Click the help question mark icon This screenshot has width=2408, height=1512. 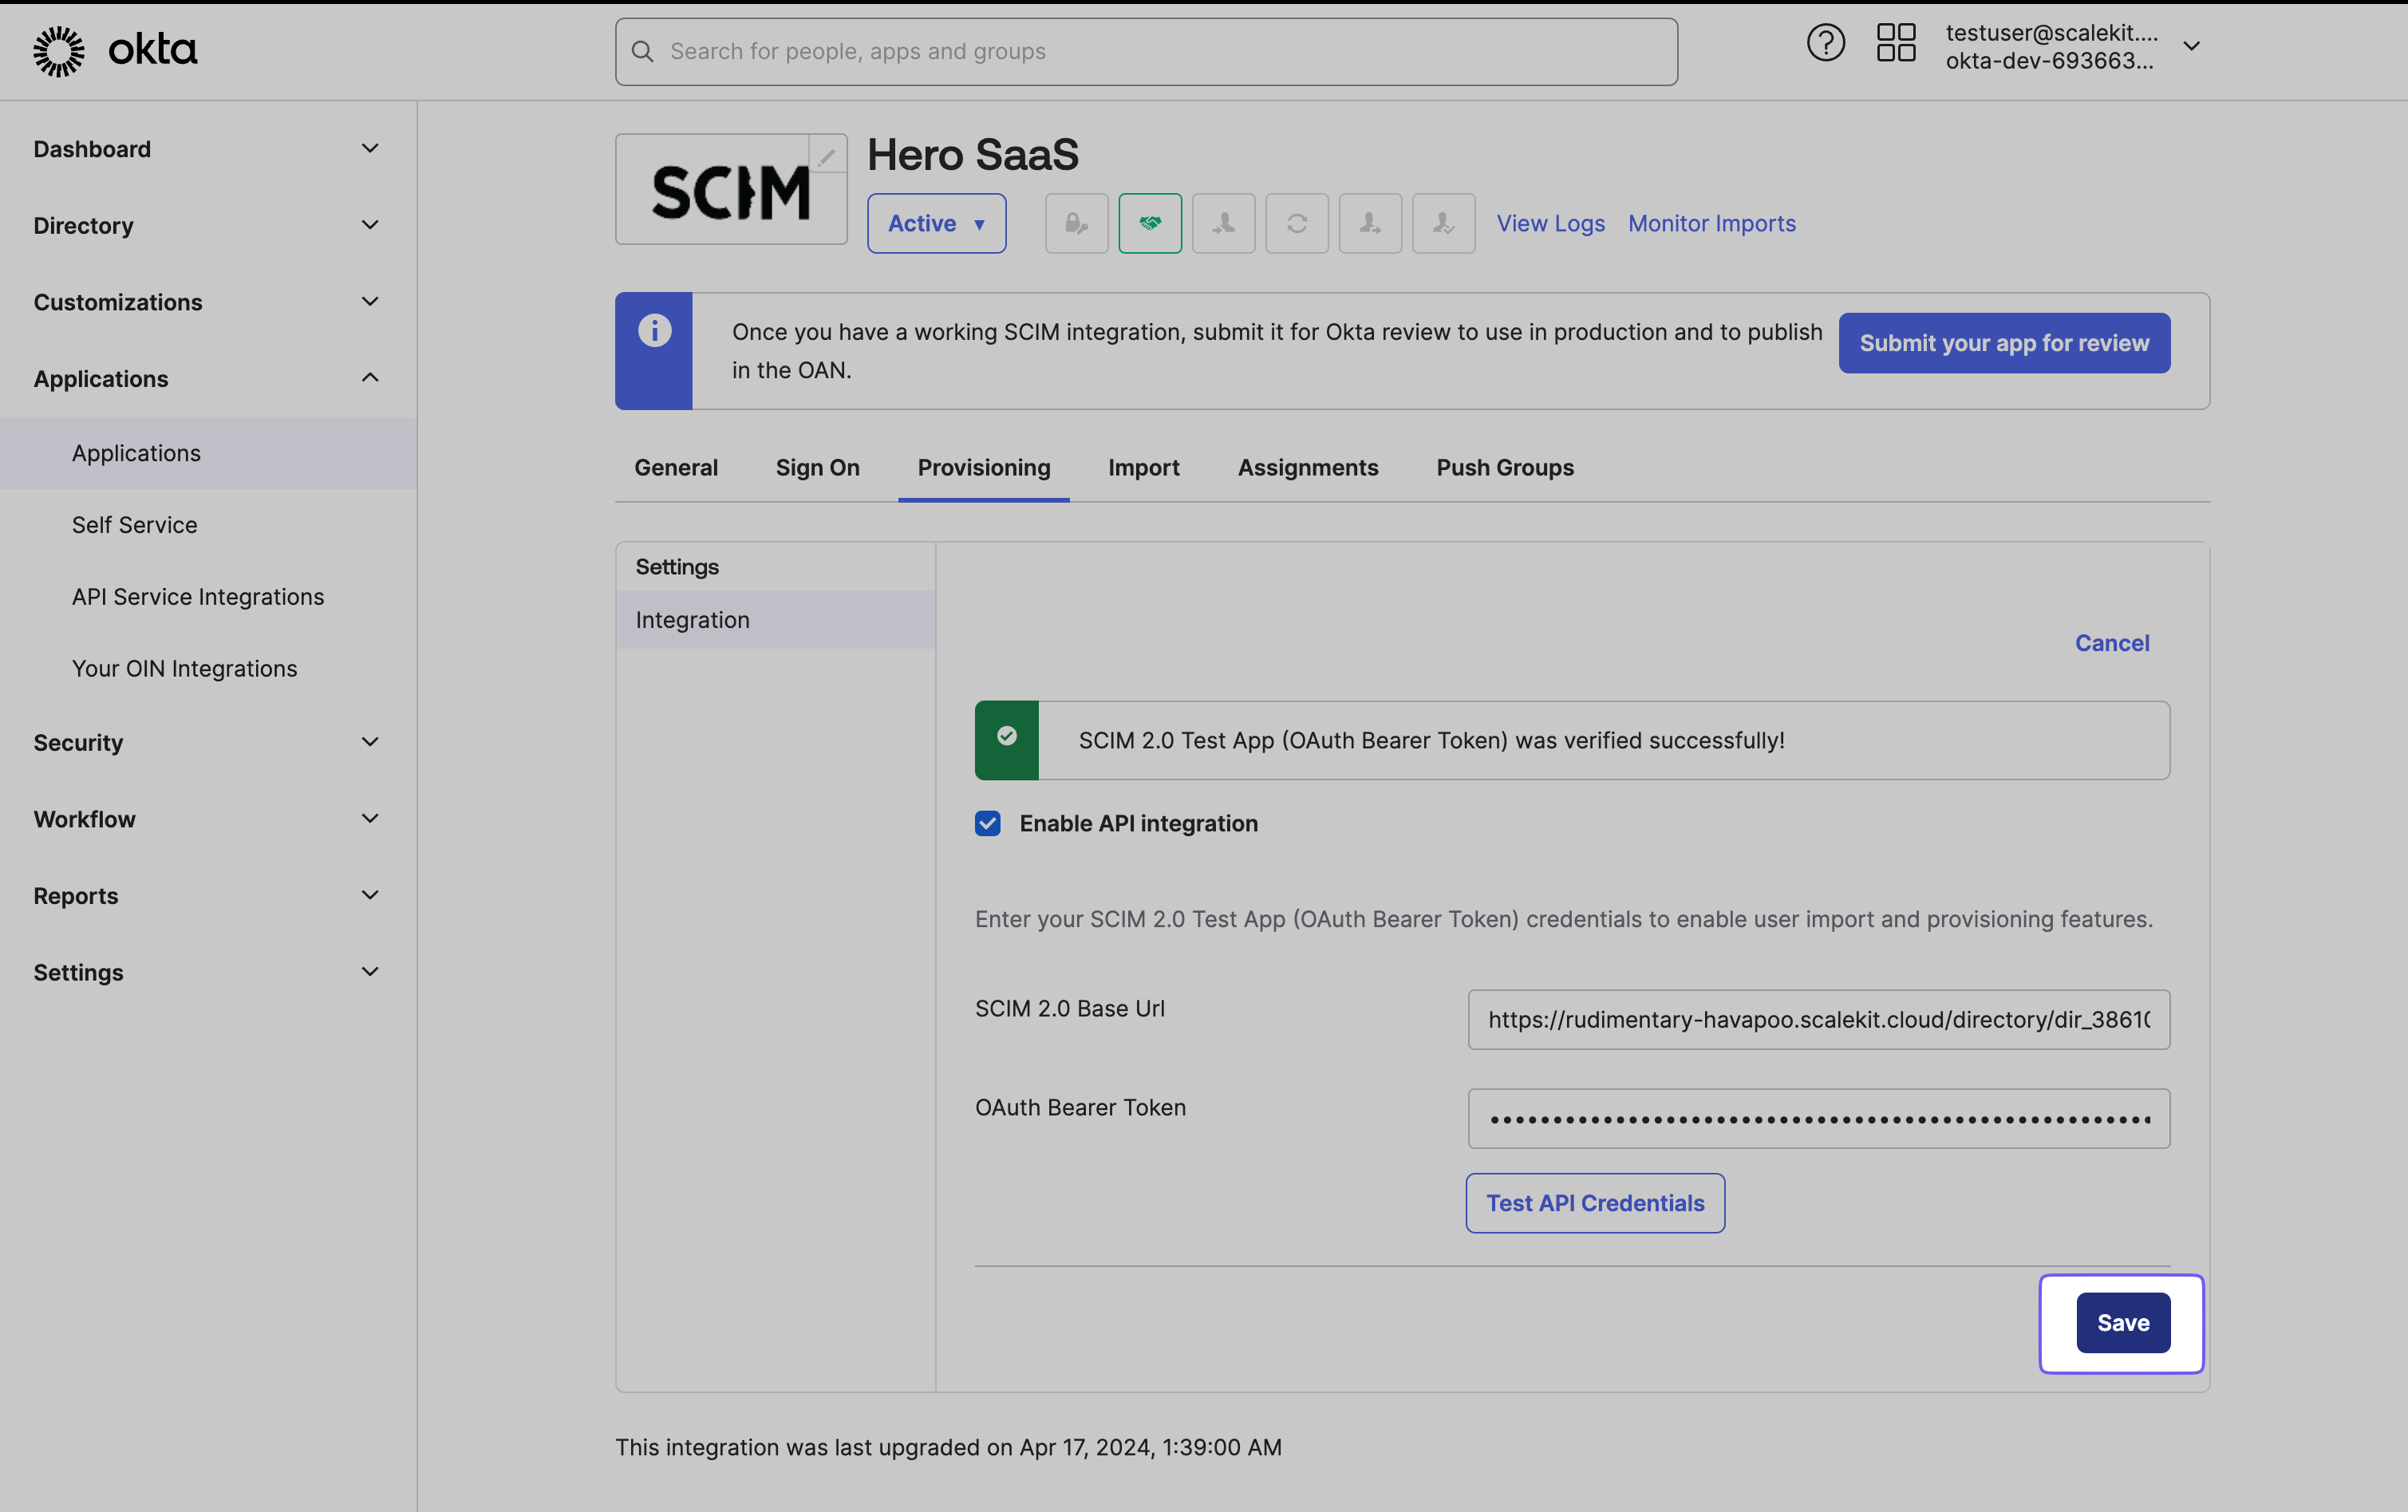1825,47
